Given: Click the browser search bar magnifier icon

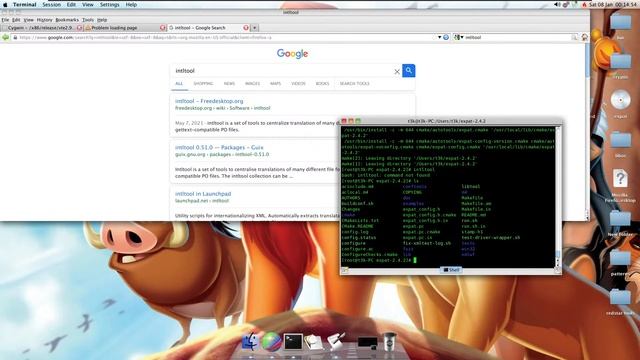Looking at the screenshot, I should (574, 38).
